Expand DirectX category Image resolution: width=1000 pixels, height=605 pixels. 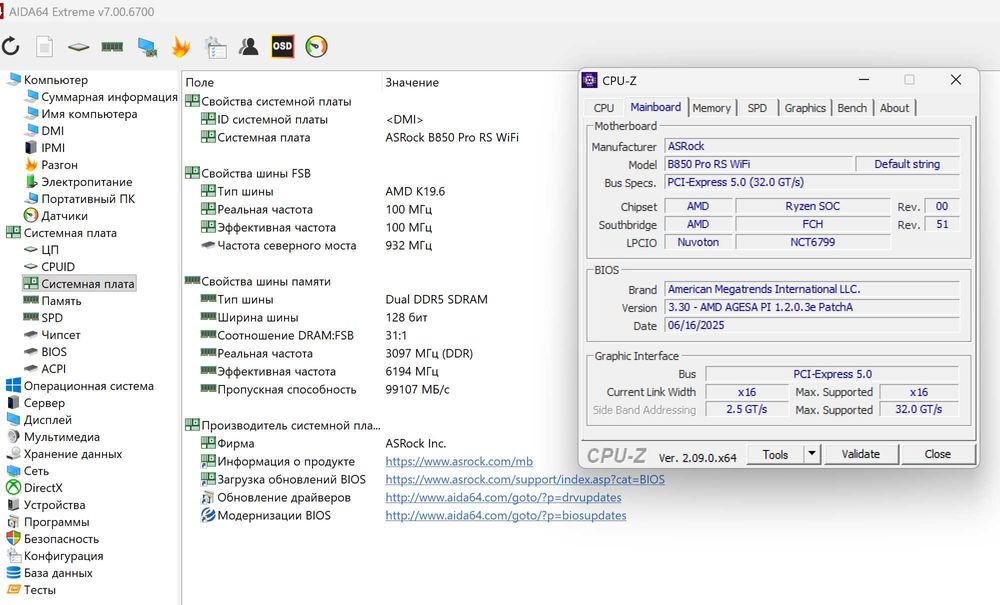tap(43, 488)
